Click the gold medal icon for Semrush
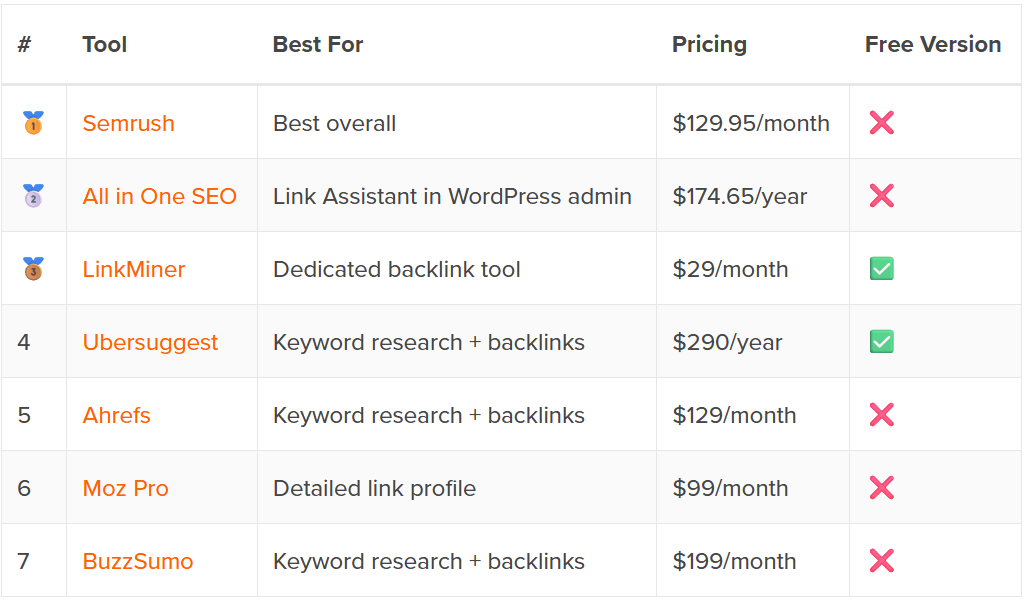This screenshot has width=1024, height=604. [x=33, y=123]
